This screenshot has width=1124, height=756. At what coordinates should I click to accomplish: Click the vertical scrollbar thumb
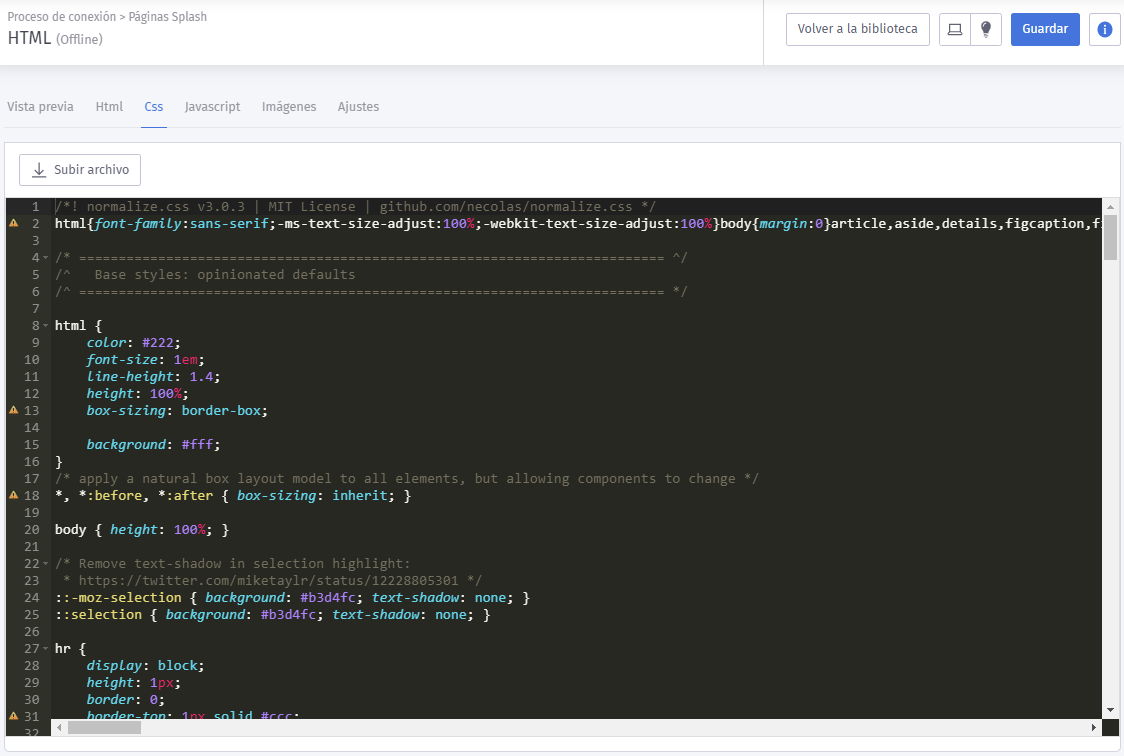pos(1110,237)
